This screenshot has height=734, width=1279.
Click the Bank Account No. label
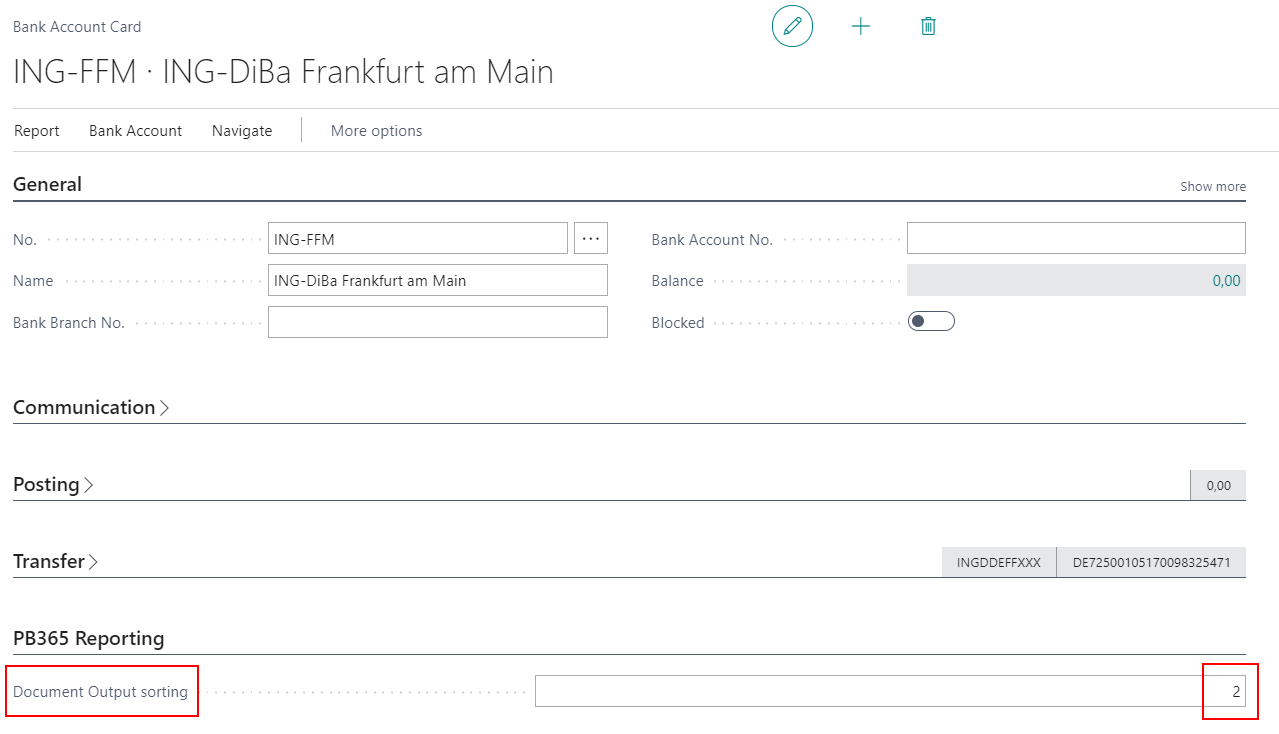pyautogui.click(x=712, y=239)
